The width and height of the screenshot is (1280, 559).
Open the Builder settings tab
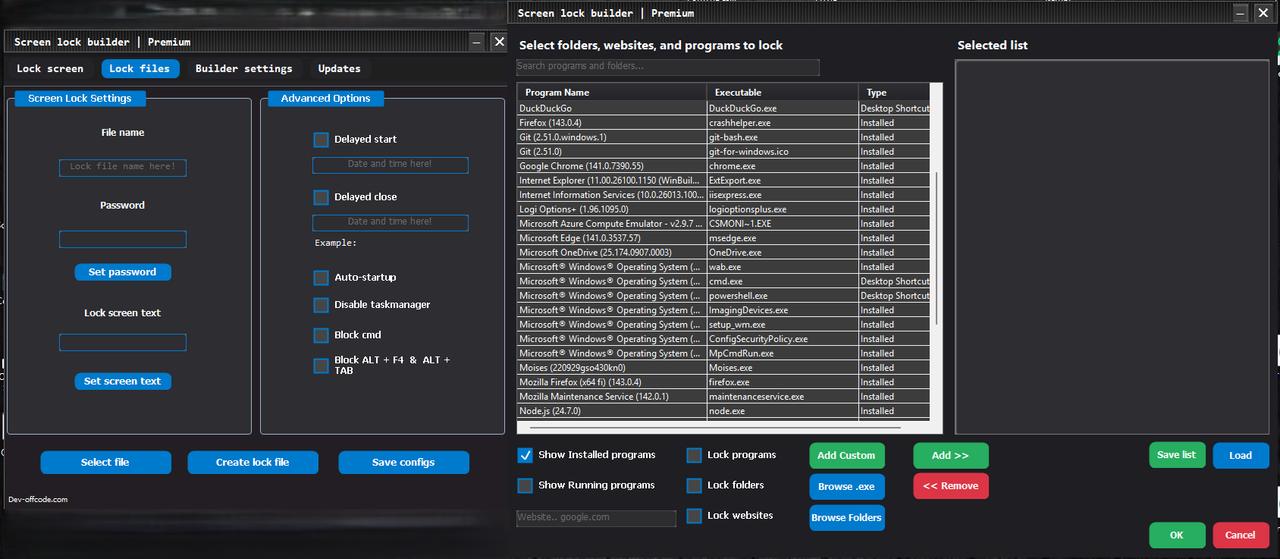(244, 69)
